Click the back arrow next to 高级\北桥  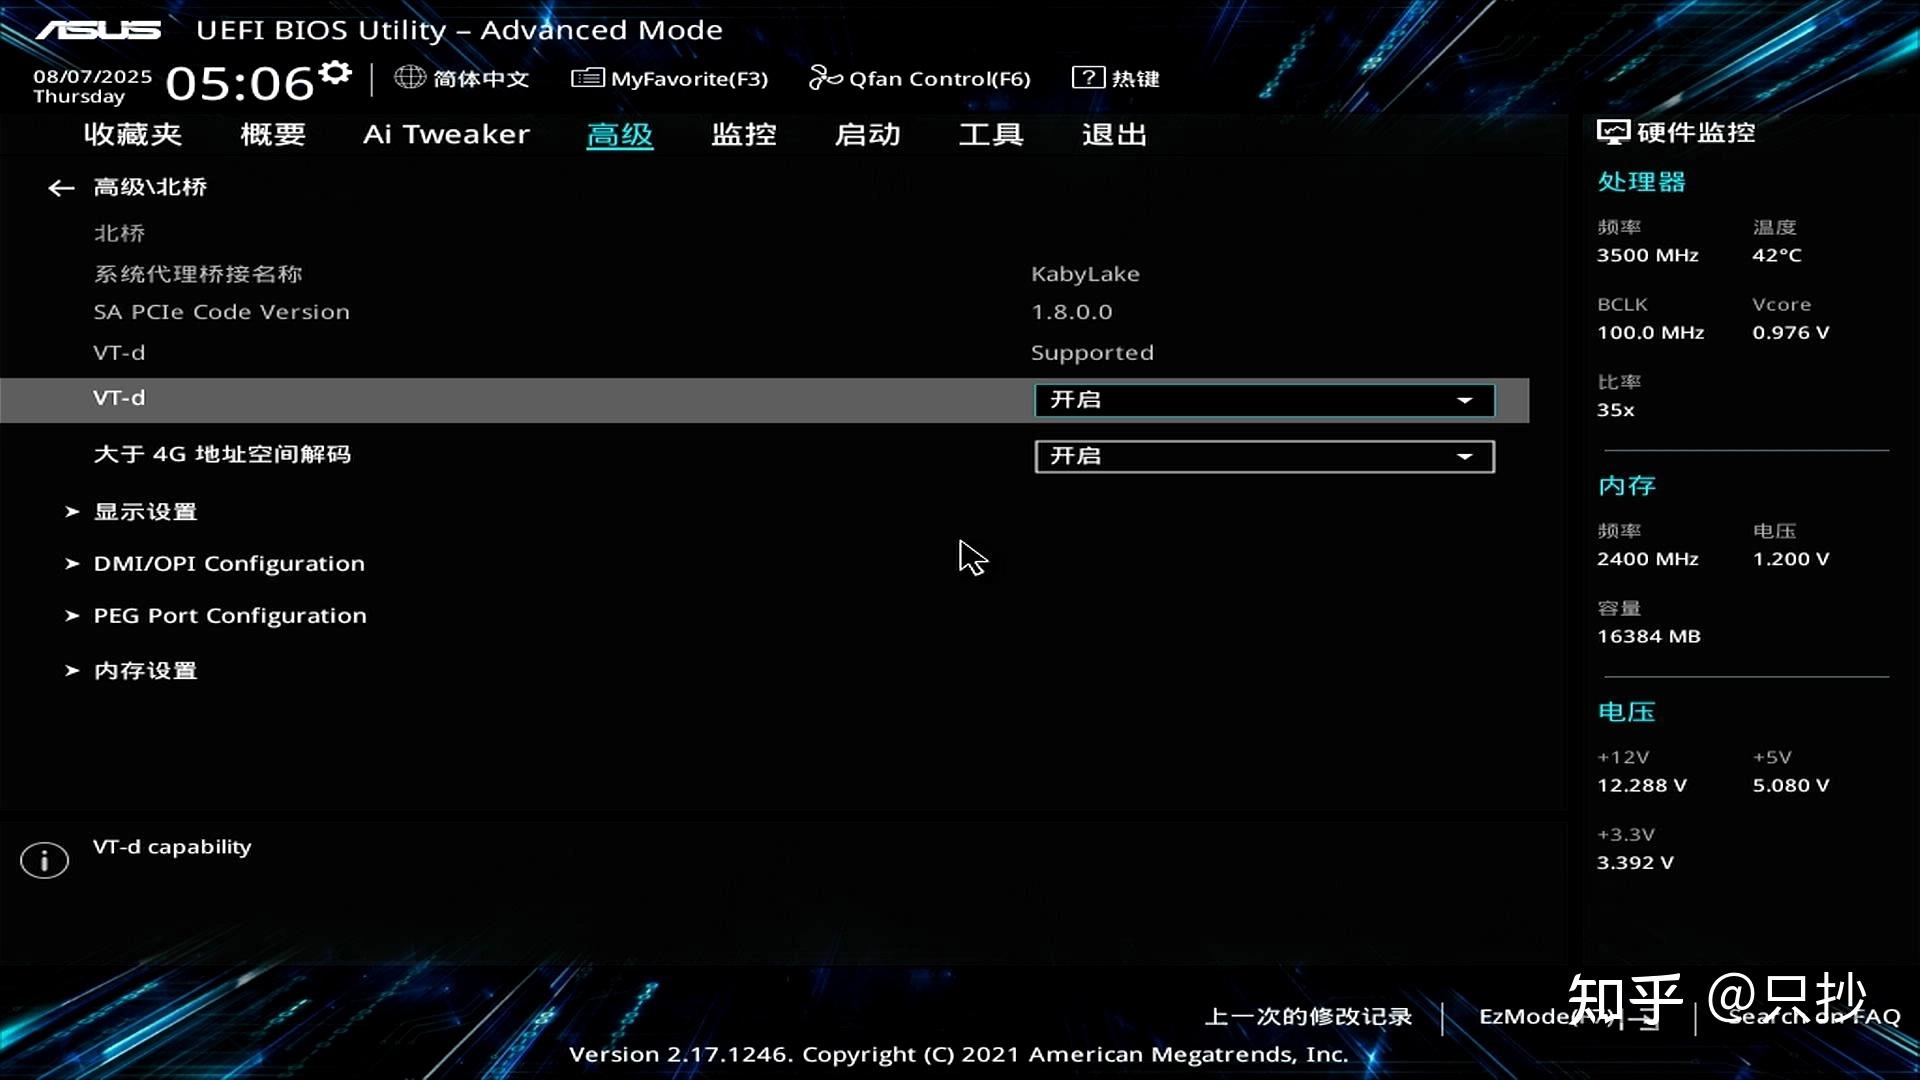(x=61, y=188)
